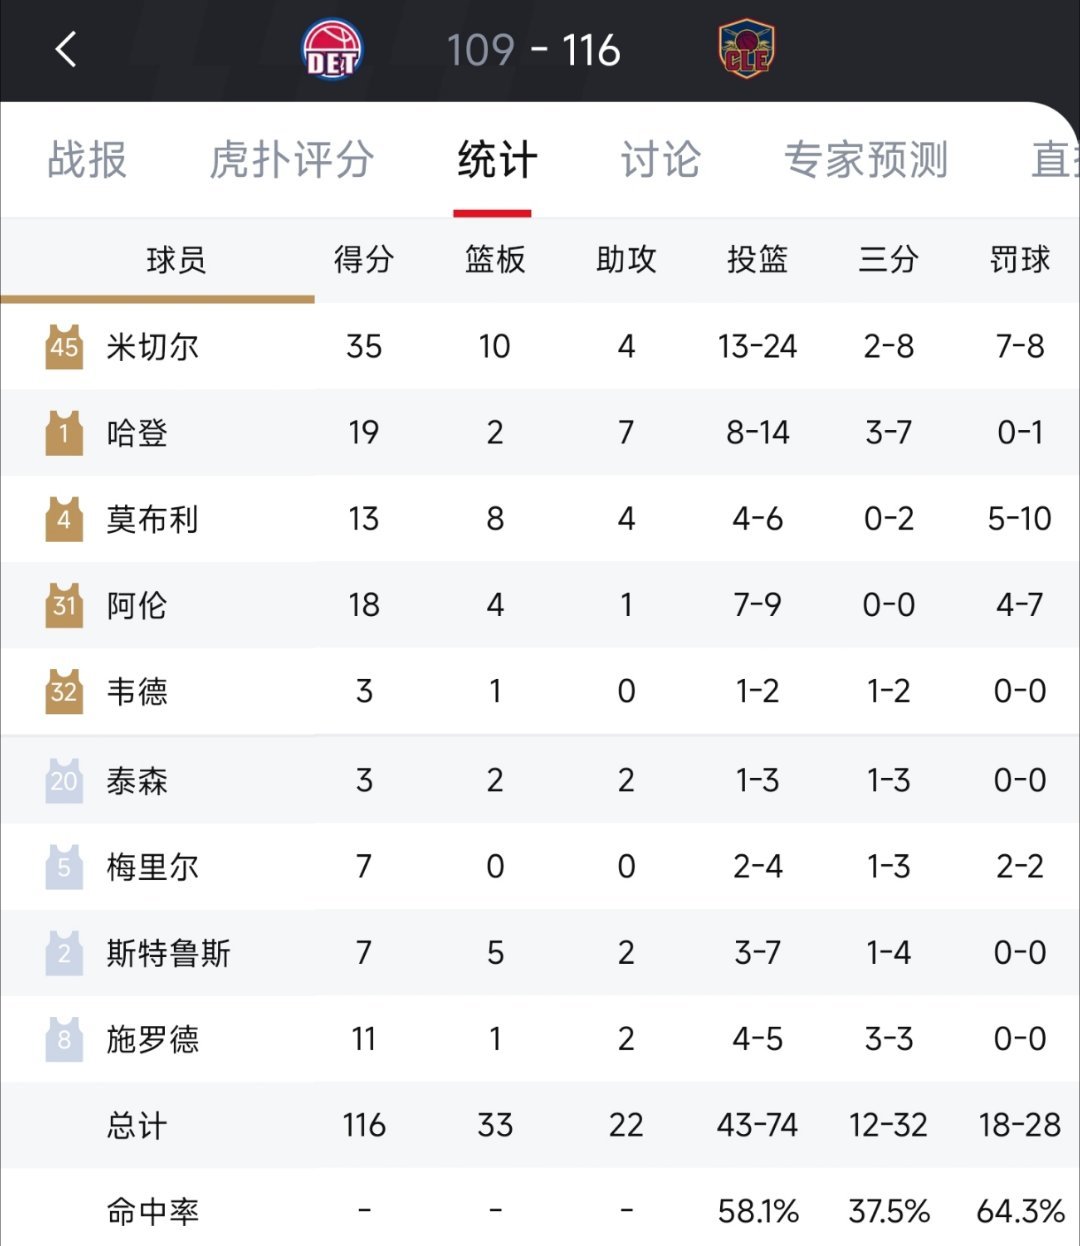This screenshot has height=1246, width=1080.
Task: Tap jersey icon number 32
Action: (x=64, y=691)
